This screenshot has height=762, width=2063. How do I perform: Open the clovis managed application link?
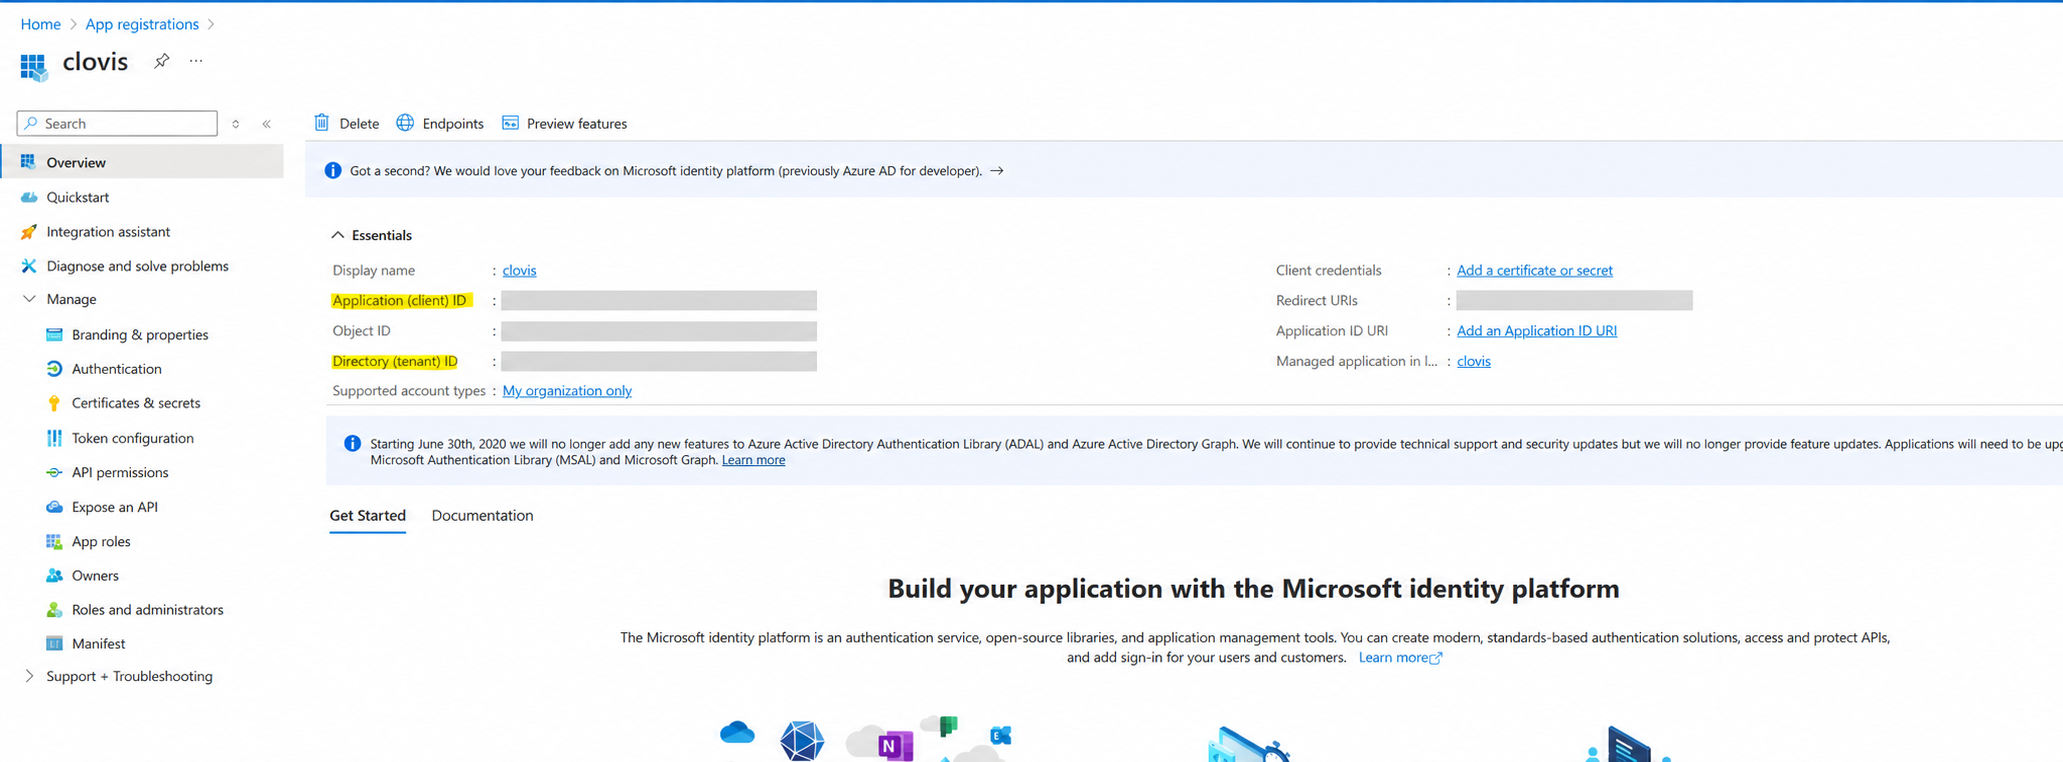coord(1473,361)
